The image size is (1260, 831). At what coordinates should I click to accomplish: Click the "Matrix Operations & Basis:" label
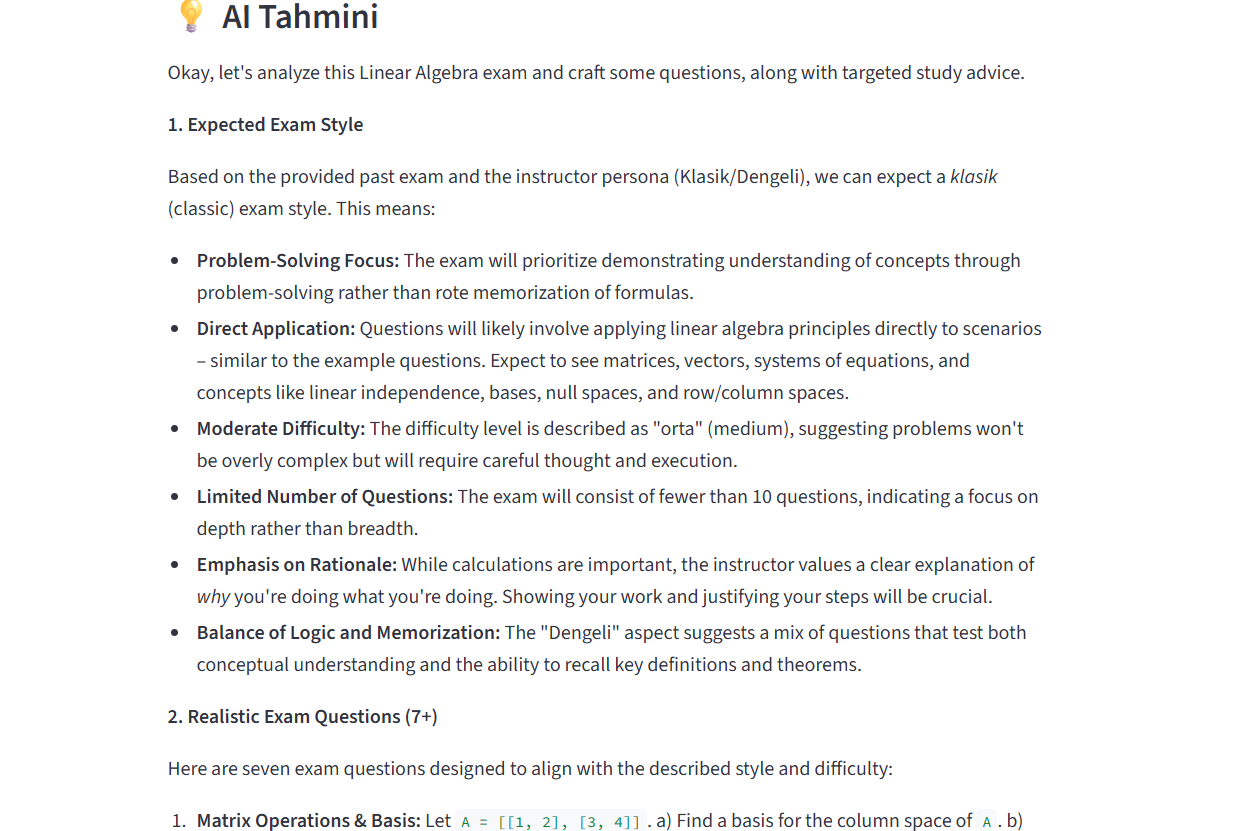coord(309,821)
